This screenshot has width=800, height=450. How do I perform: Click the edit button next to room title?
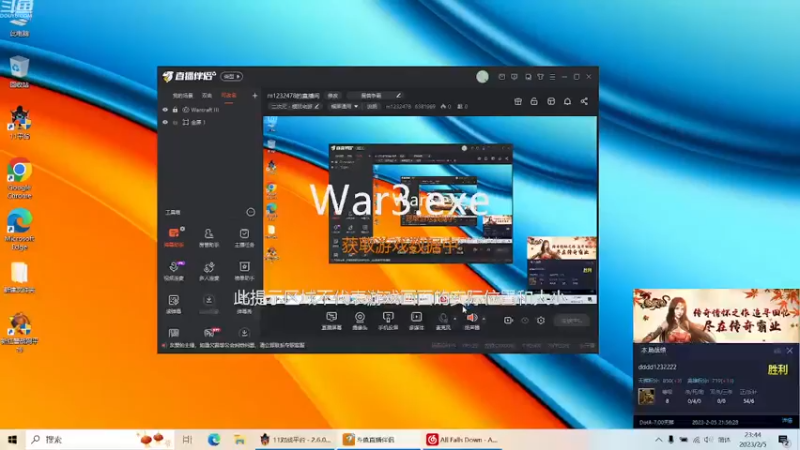point(333,95)
